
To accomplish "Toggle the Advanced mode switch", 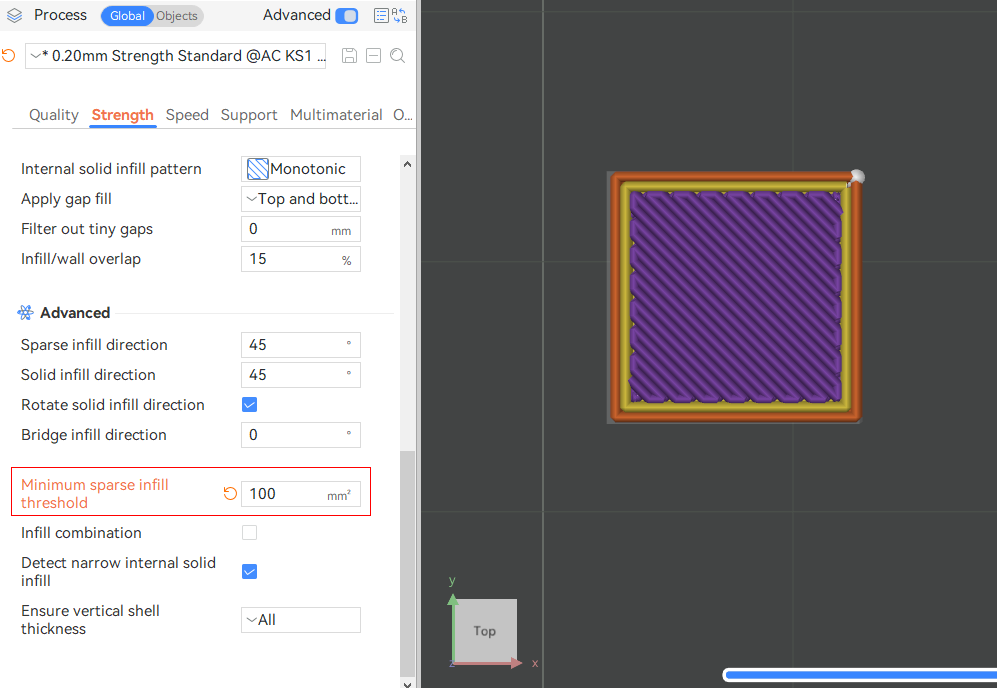I will (x=347, y=16).
